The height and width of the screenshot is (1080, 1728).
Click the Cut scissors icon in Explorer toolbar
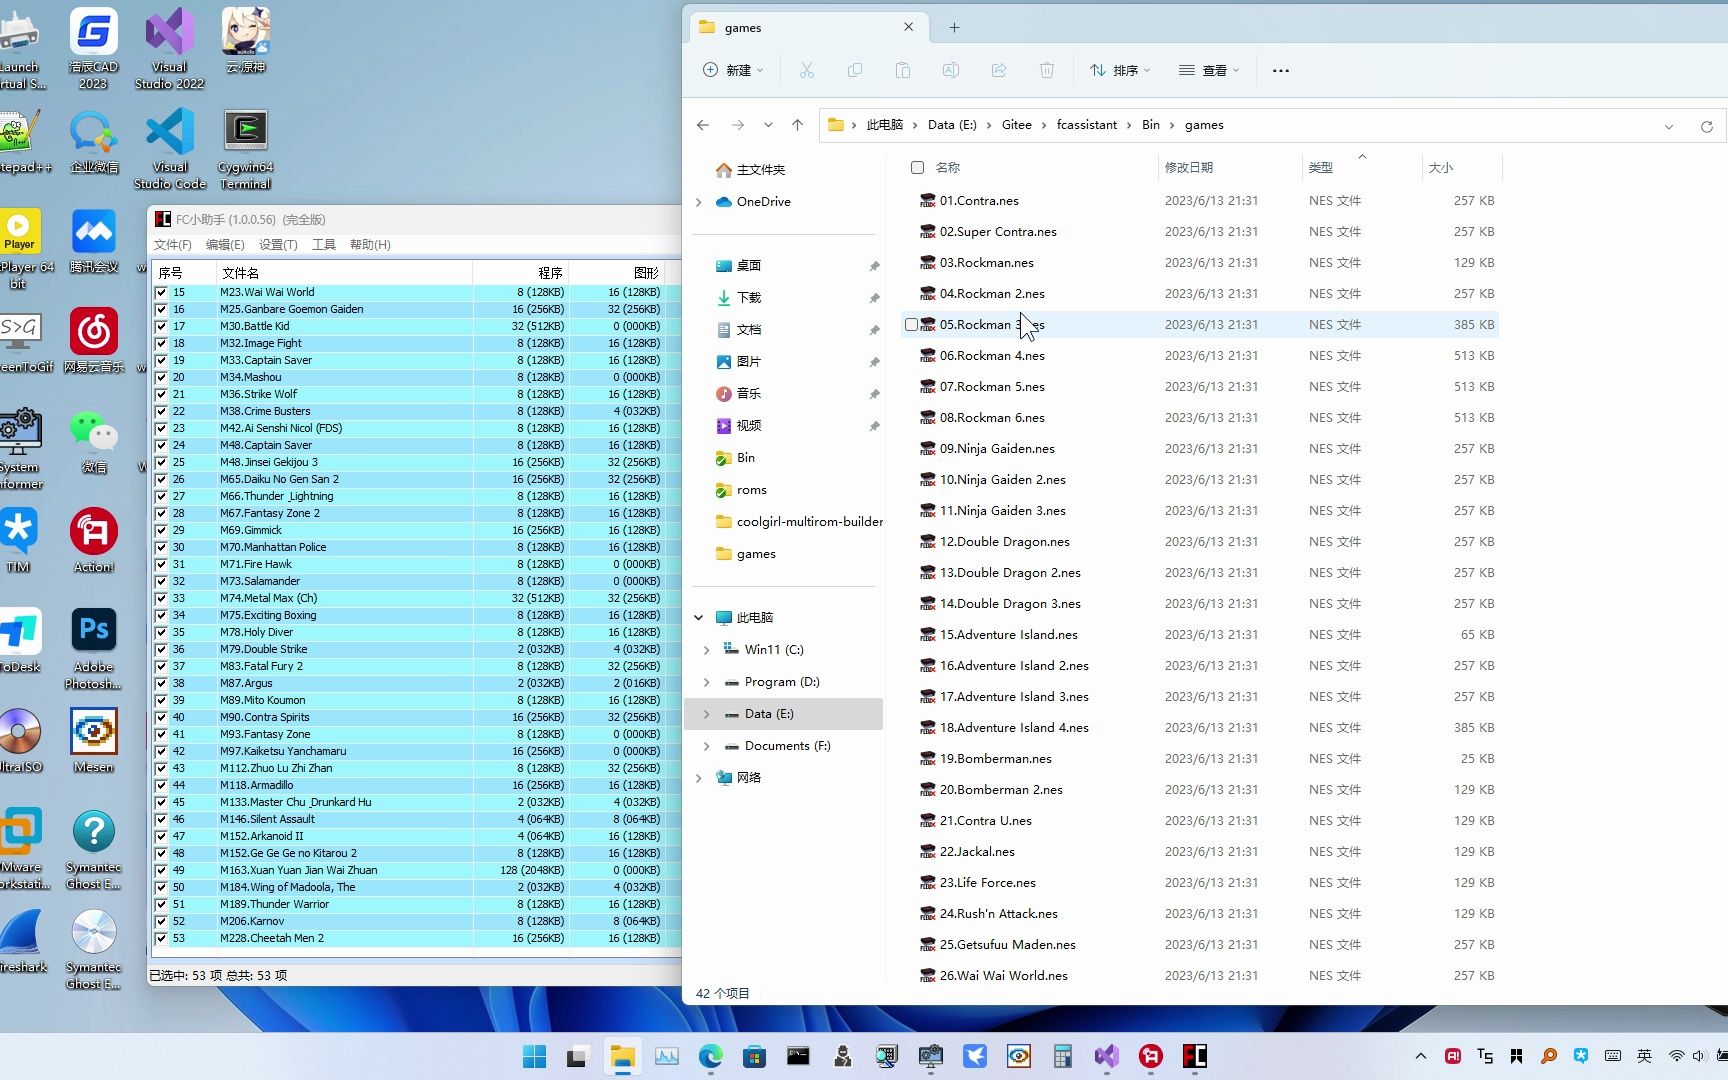806,70
